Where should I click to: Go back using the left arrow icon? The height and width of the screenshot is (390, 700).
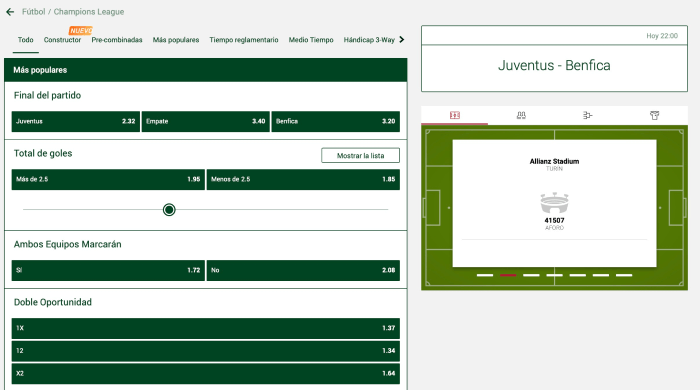tap(10, 12)
